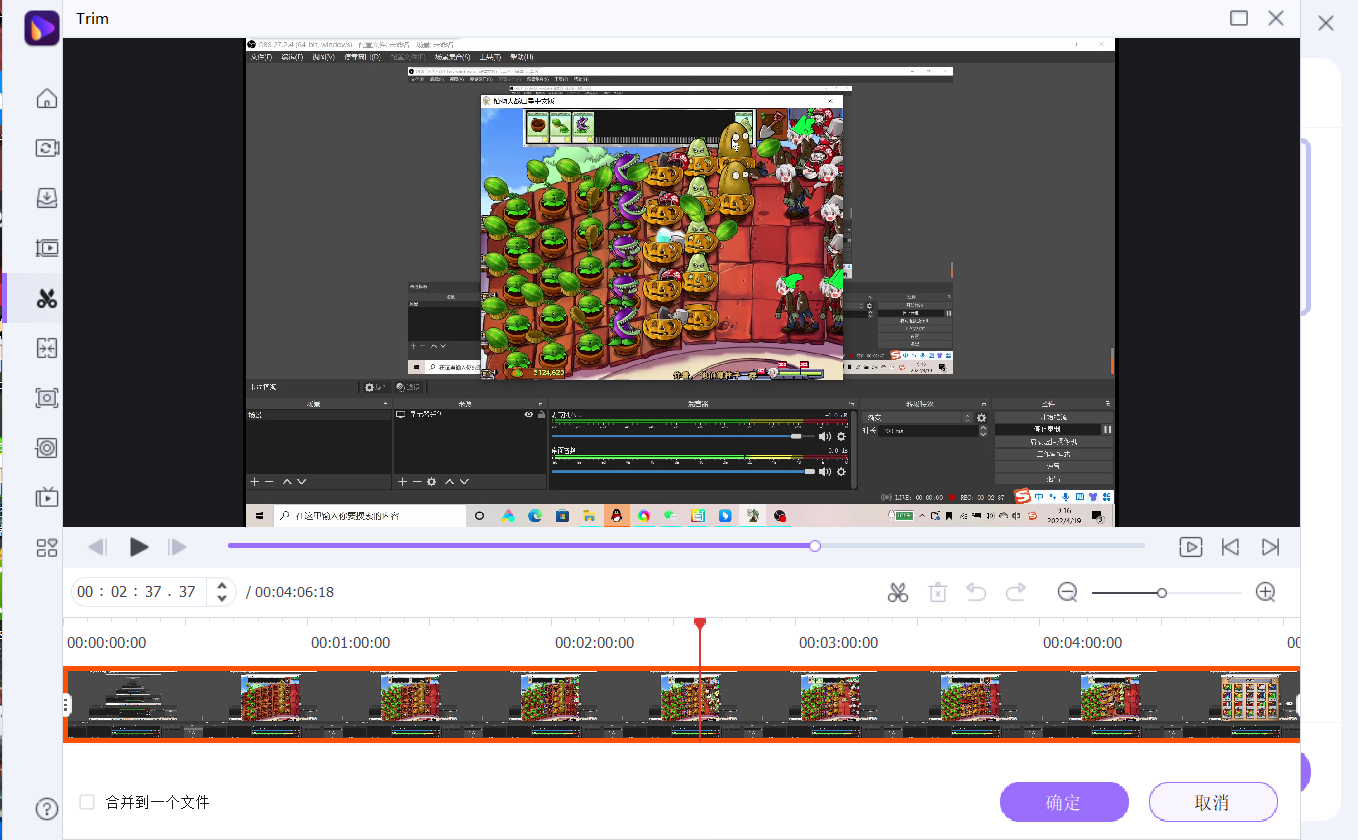Zoom out the timeline with minus magnifier
This screenshot has width=1358, height=840.
(1067, 592)
